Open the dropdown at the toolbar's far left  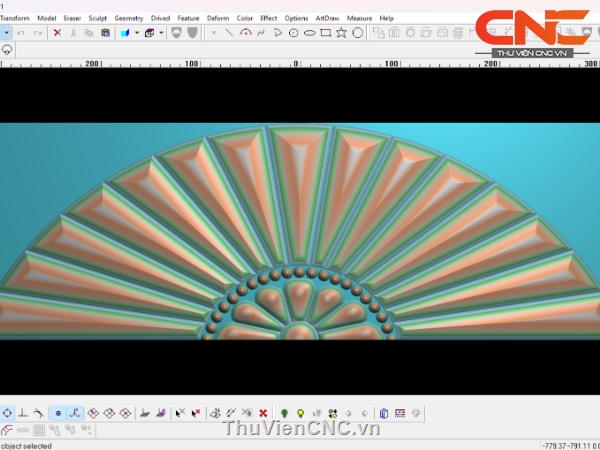(6, 33)
